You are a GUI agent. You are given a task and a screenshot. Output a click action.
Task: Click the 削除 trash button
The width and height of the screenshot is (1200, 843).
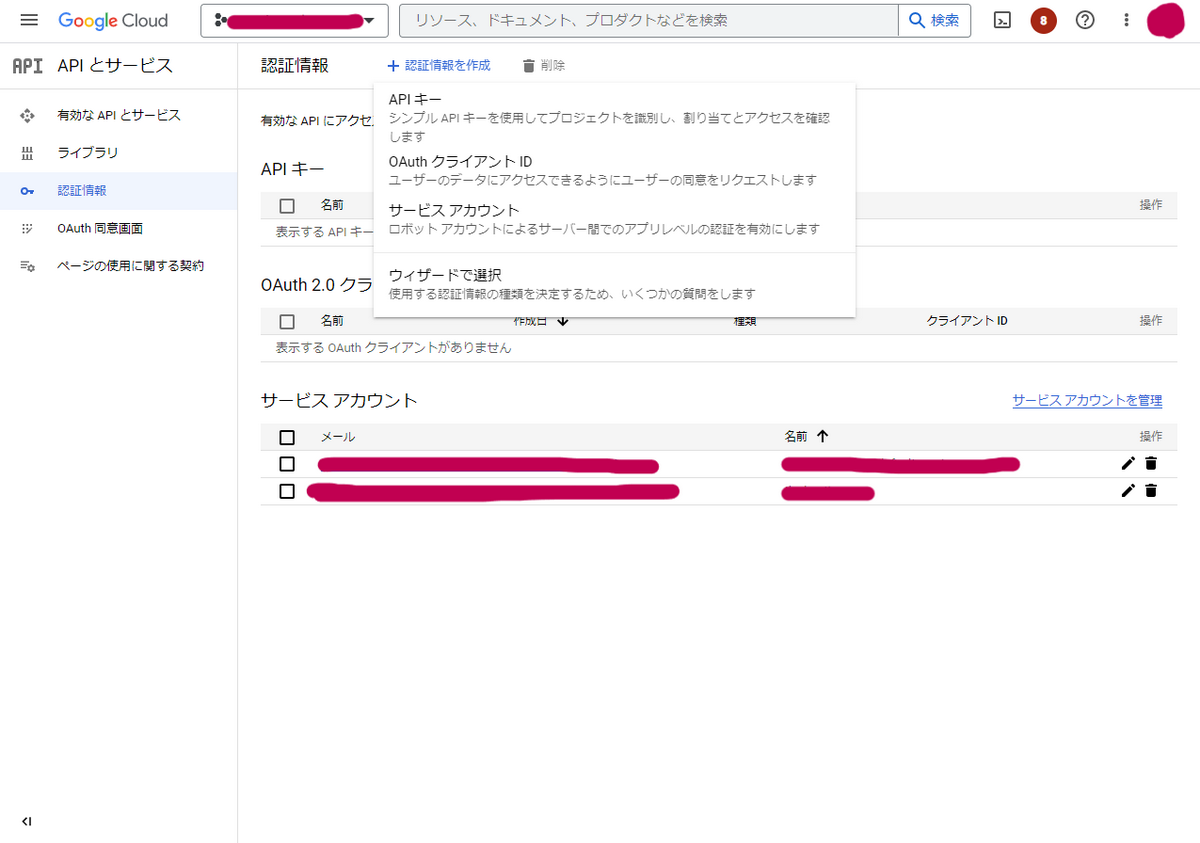(544, 65)
